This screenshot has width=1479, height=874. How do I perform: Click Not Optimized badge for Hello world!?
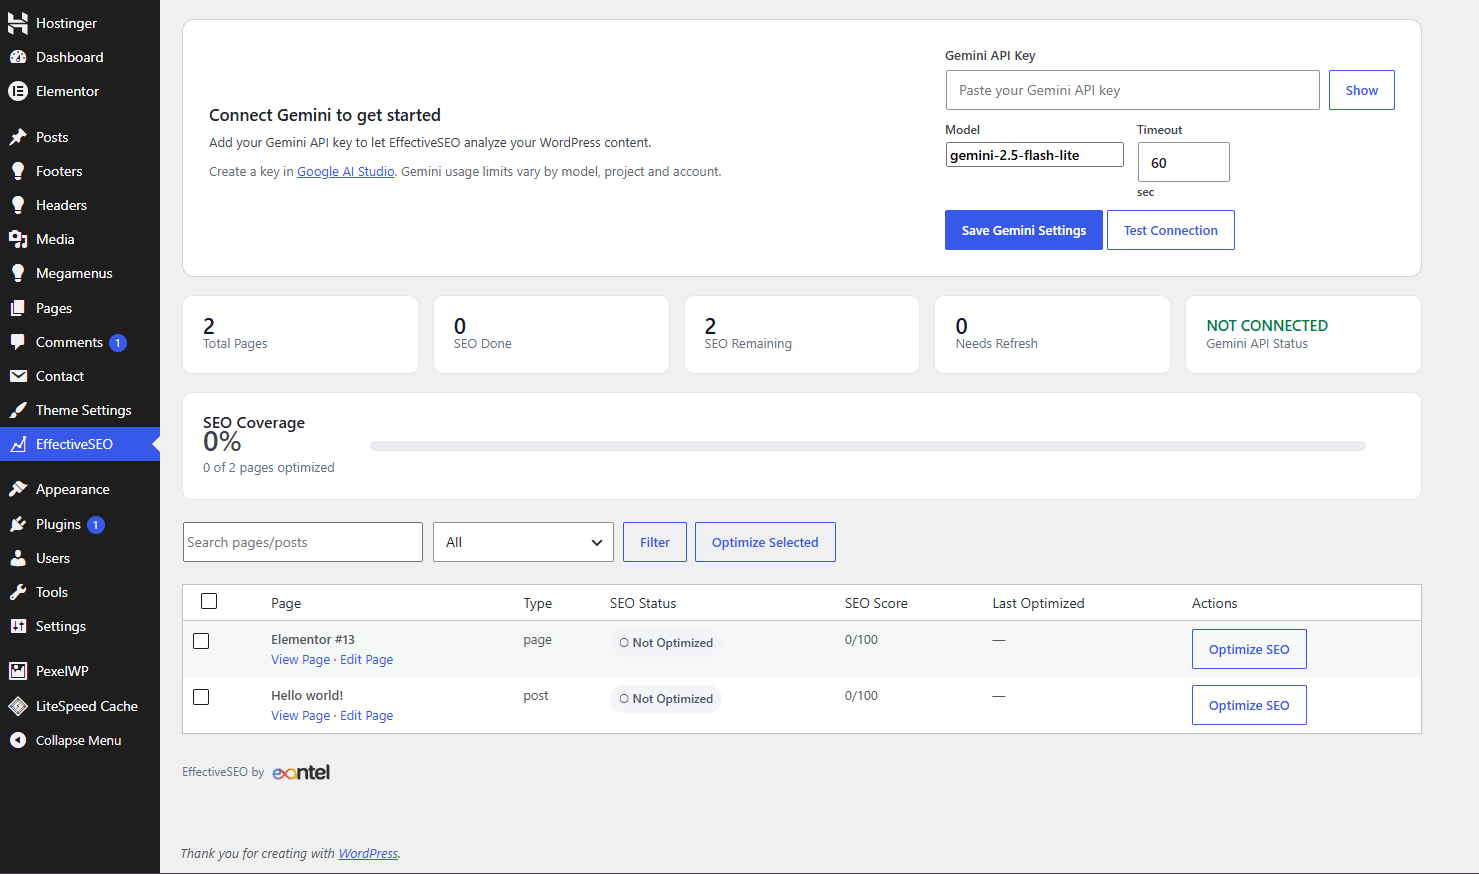(666, 699)
